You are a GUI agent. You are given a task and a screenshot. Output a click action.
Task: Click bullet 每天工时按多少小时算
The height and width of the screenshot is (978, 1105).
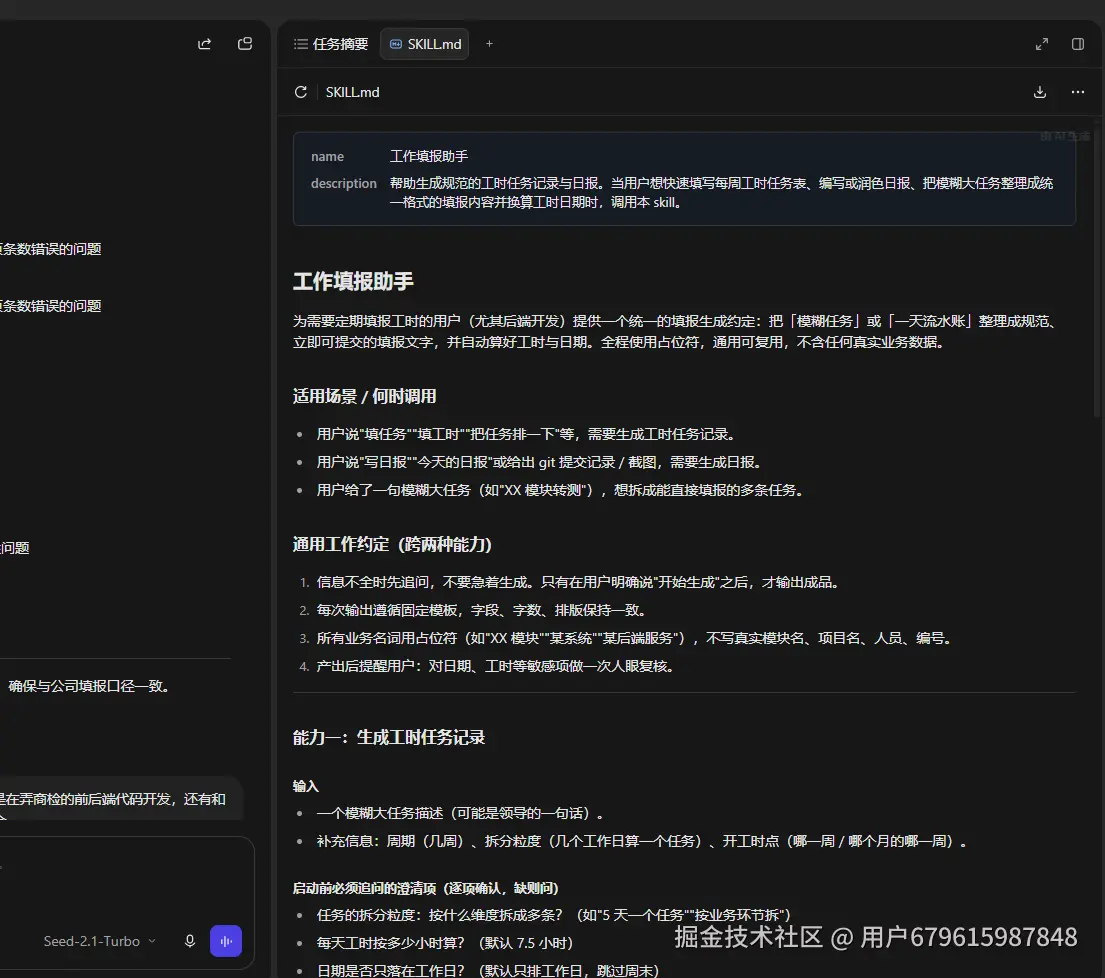click(x=445, y=943)
